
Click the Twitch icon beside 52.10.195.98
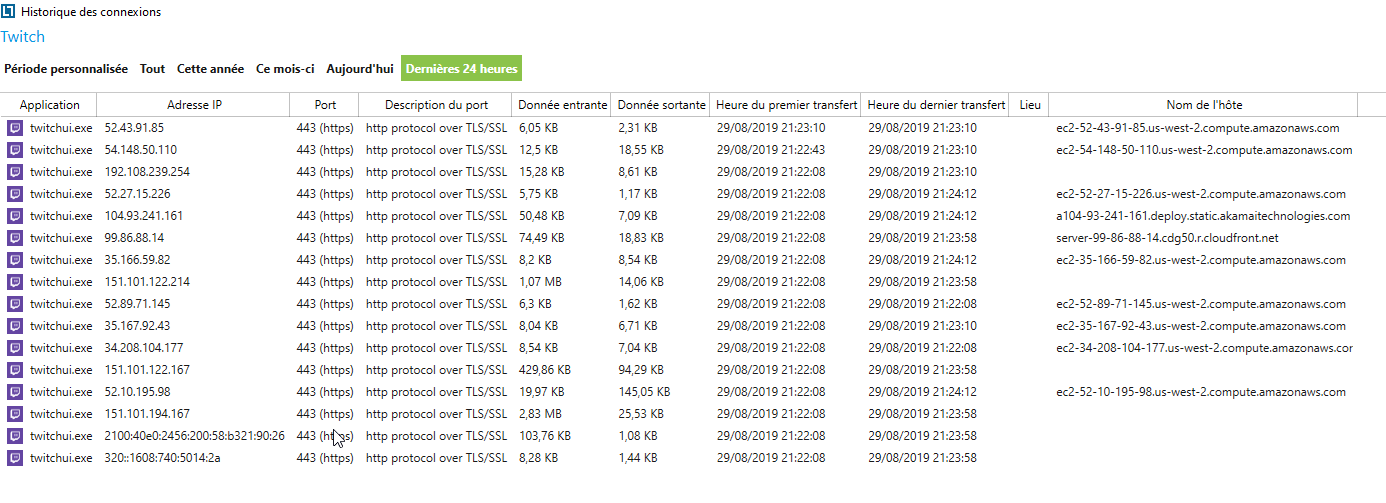(x=14, y=392)
